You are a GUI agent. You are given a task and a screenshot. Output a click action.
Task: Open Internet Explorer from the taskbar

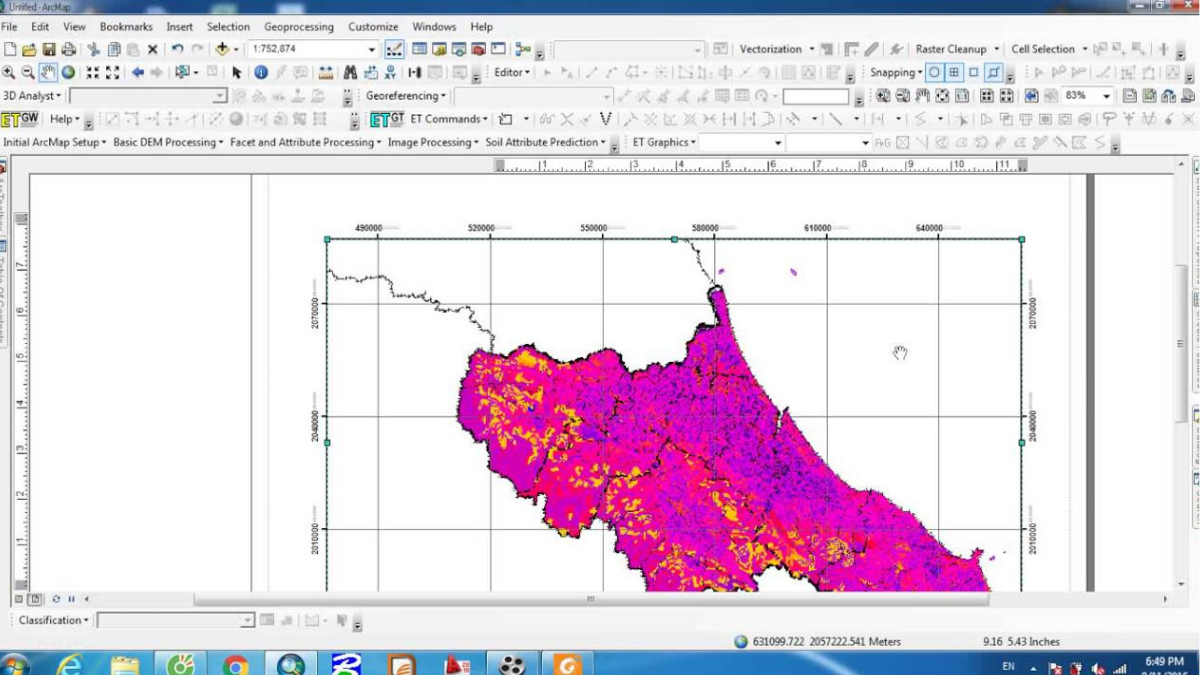(x=70, y=665)
